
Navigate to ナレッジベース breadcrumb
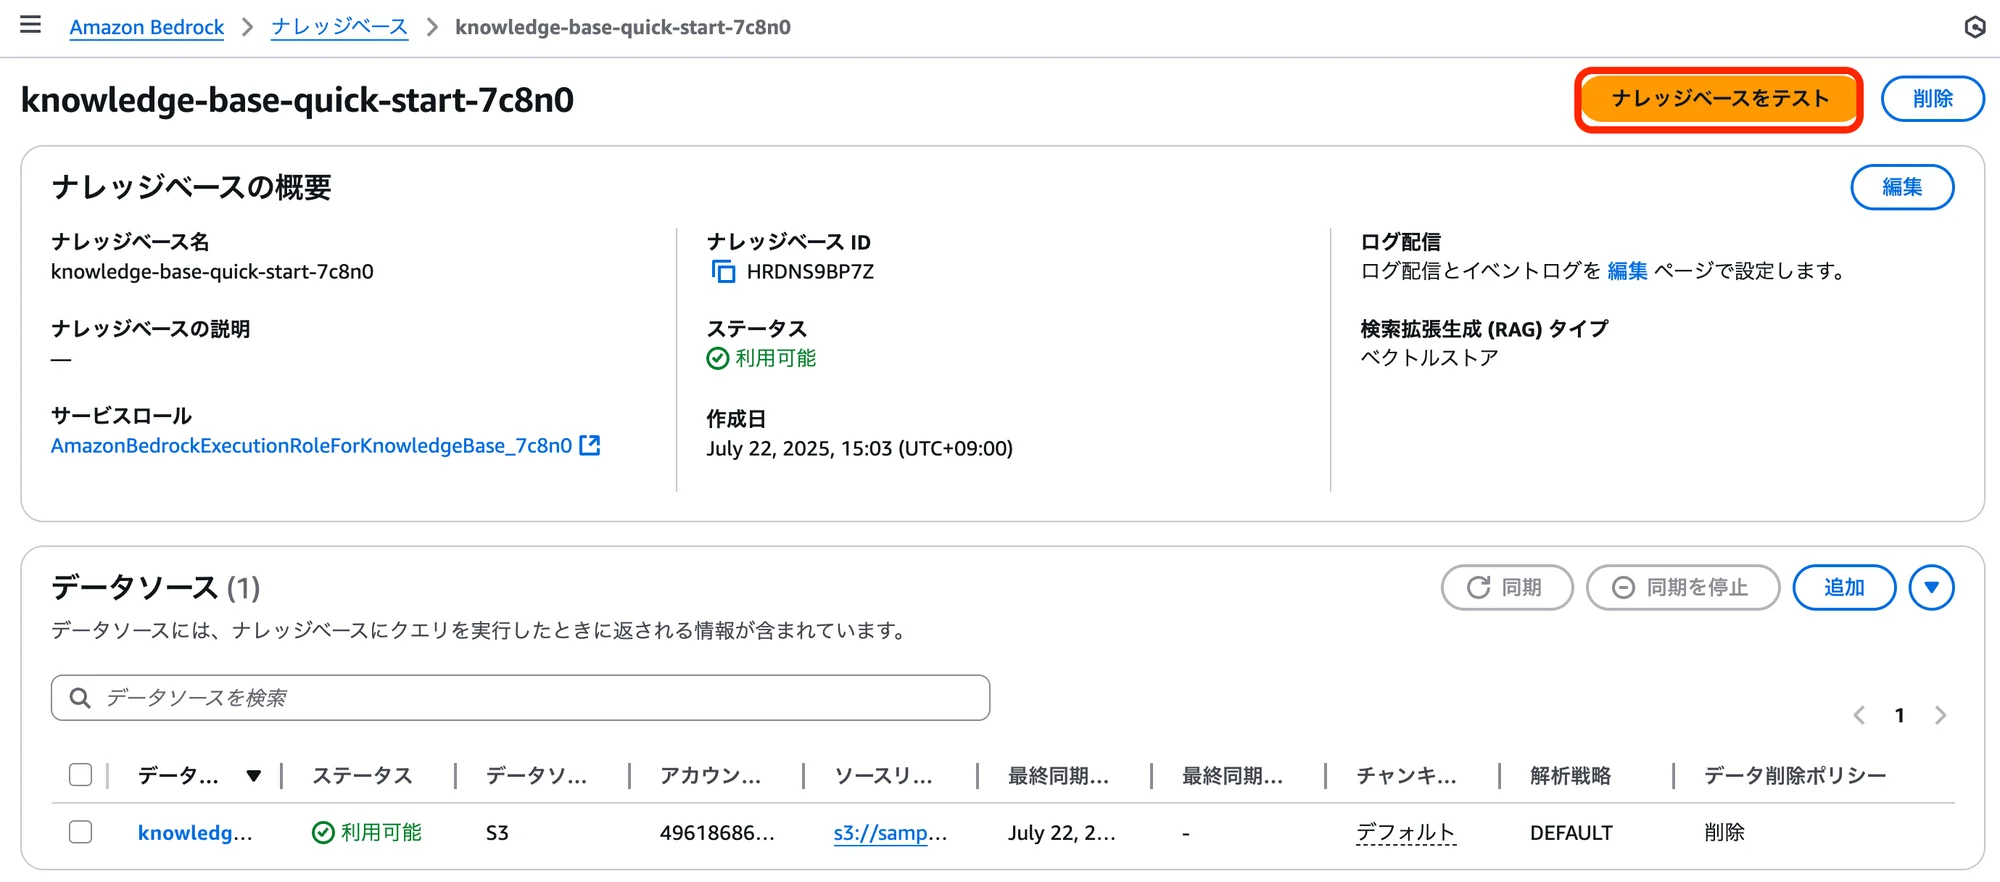pos(340,27)
